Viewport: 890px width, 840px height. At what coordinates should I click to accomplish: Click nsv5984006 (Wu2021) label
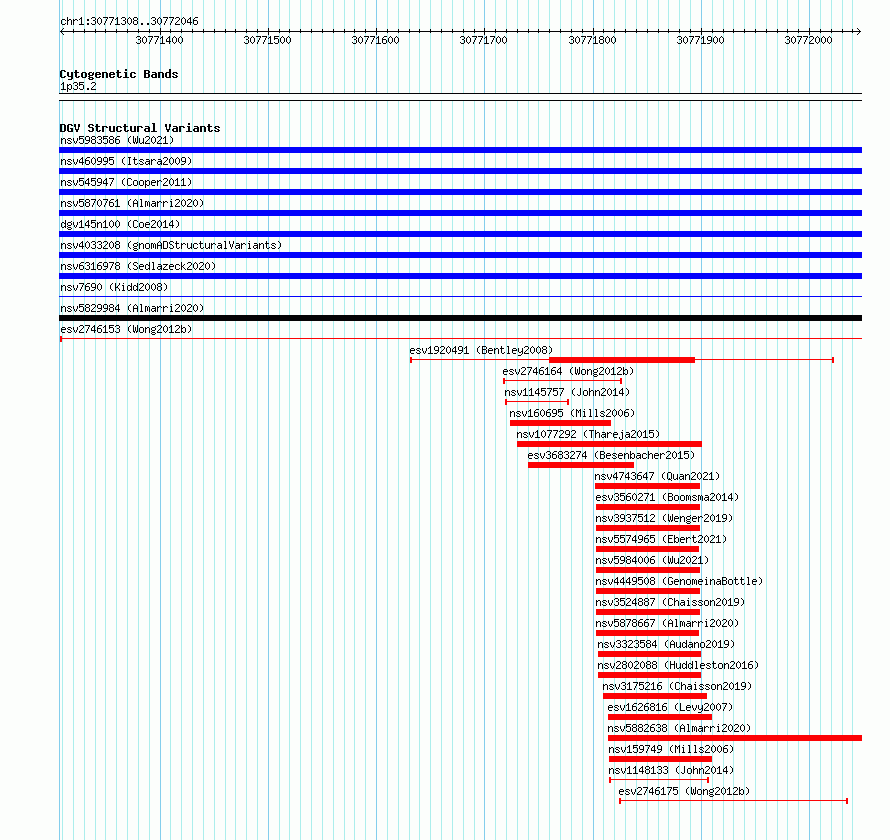pos(652,560)
